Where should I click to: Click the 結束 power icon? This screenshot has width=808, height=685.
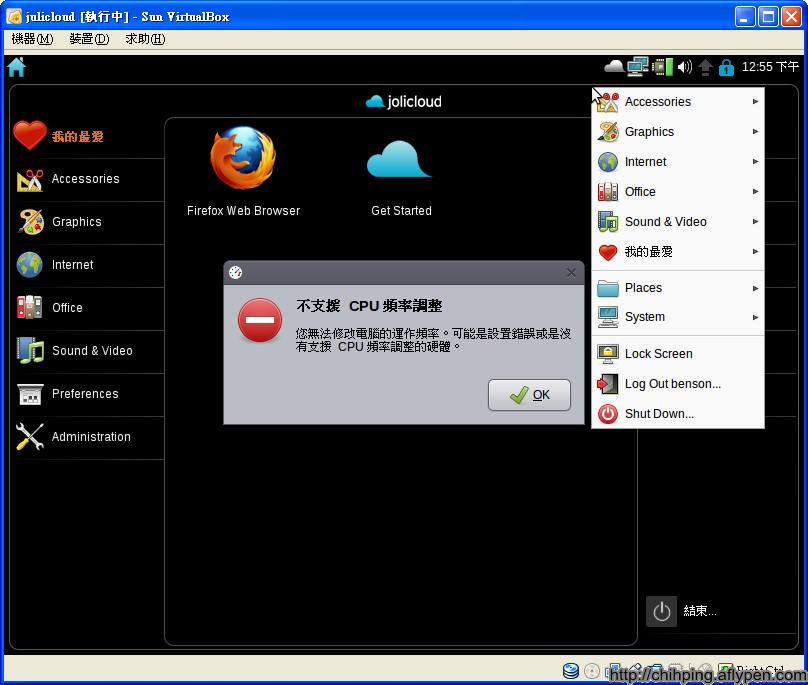click(662, 611)
